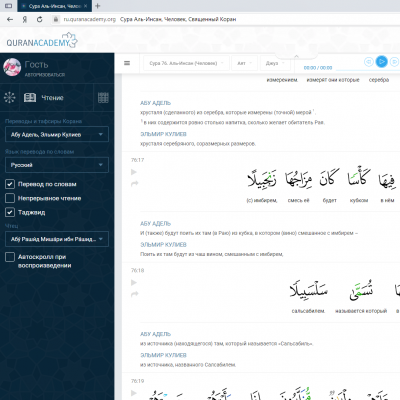Open the Сура 76 surah selector
Screen dimensions: 400x400
[x=186, y=63]
